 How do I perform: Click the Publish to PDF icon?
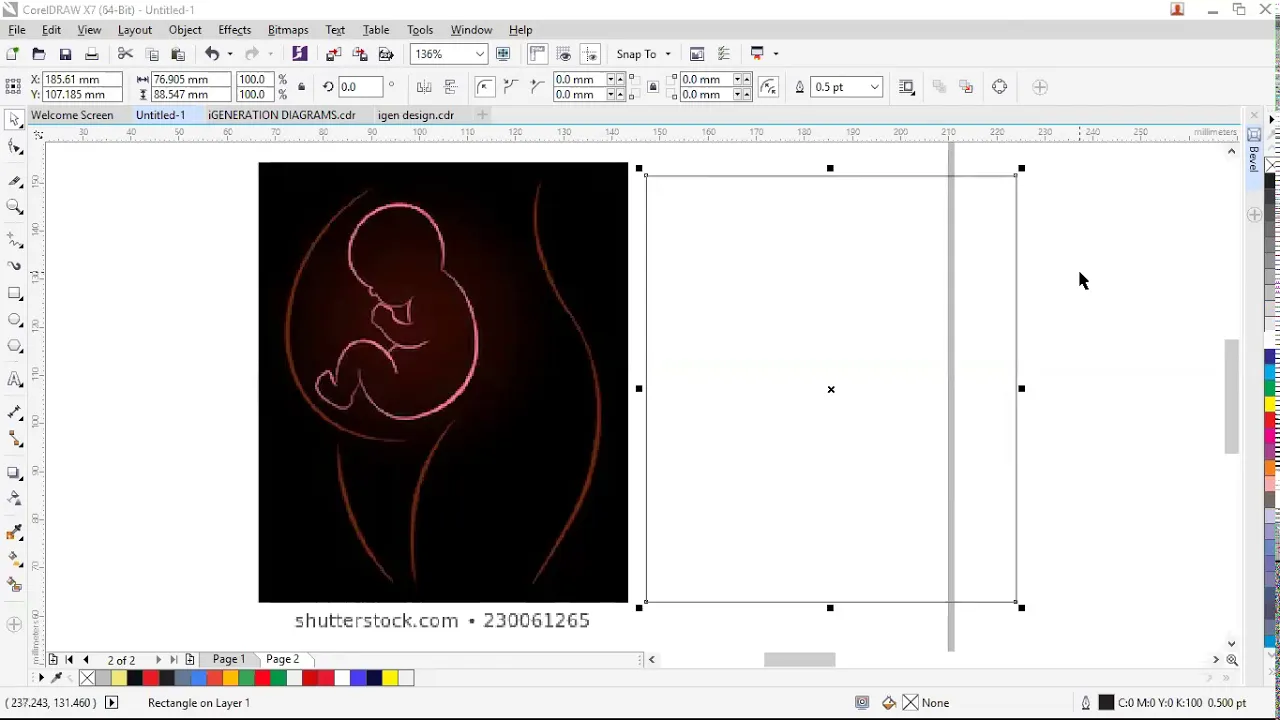pos(386,54)
